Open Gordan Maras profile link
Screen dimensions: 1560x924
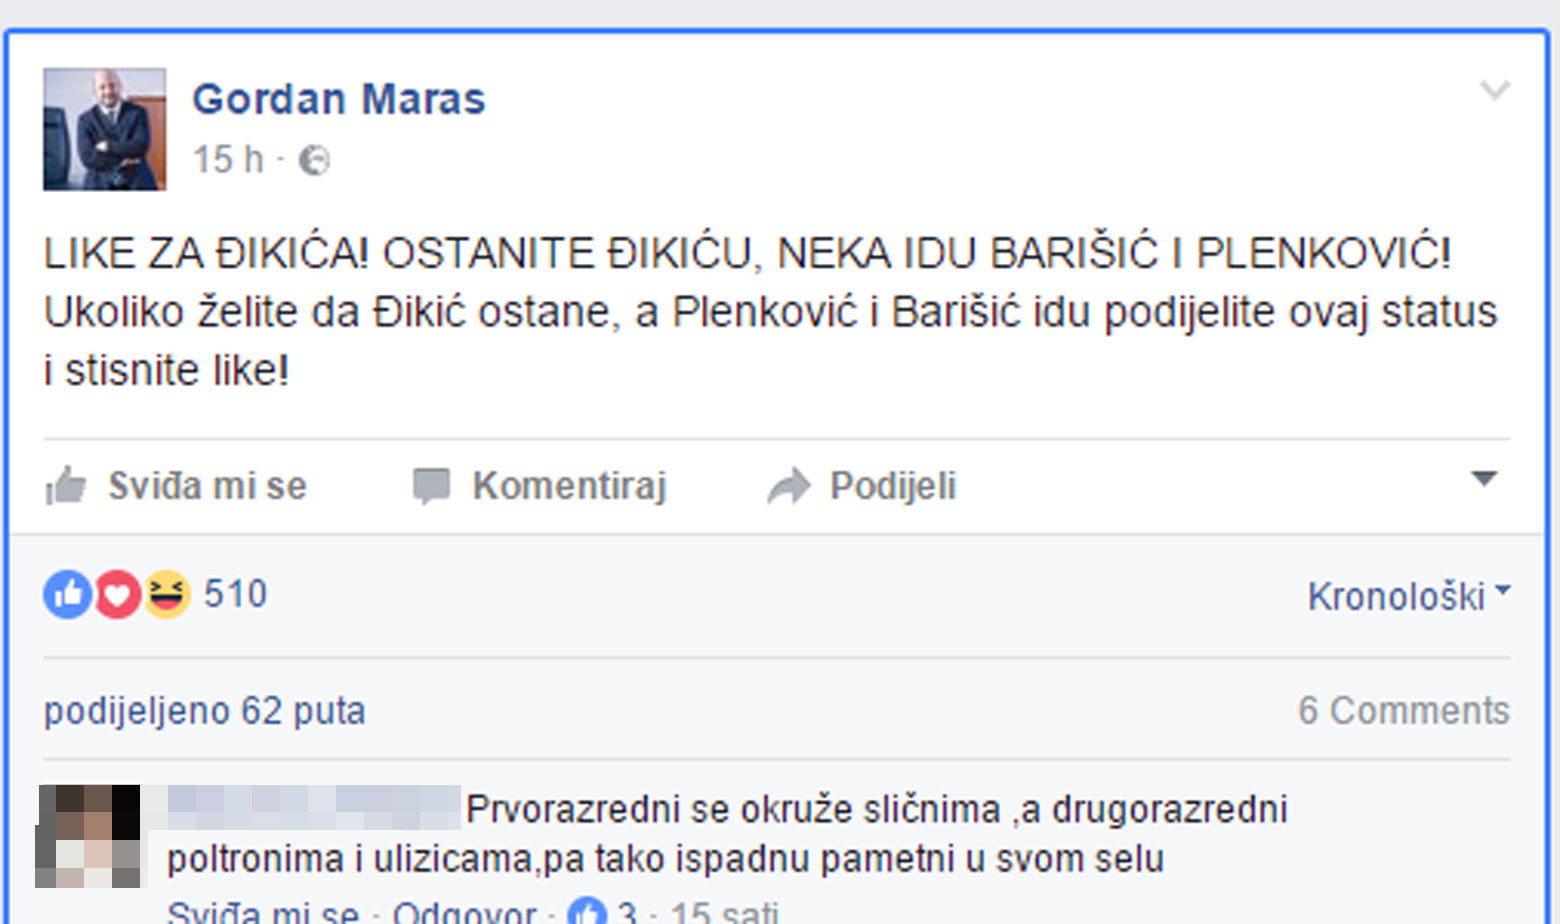click(x=338, y=97)
